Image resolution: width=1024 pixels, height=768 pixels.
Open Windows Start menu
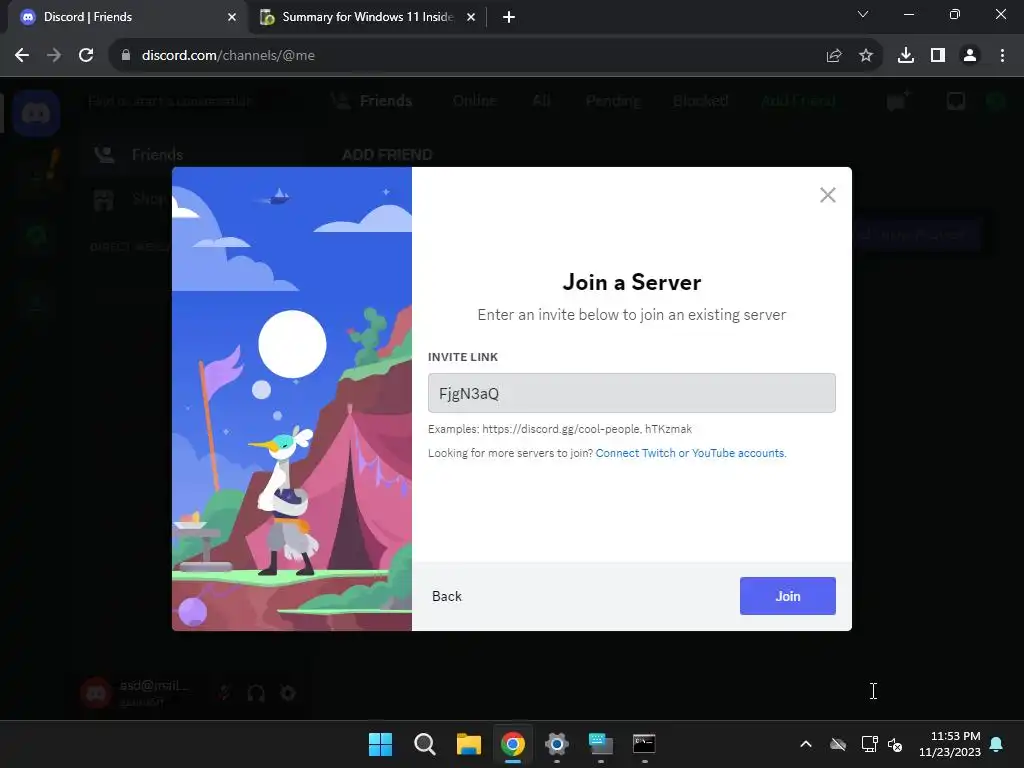(380, 744)
